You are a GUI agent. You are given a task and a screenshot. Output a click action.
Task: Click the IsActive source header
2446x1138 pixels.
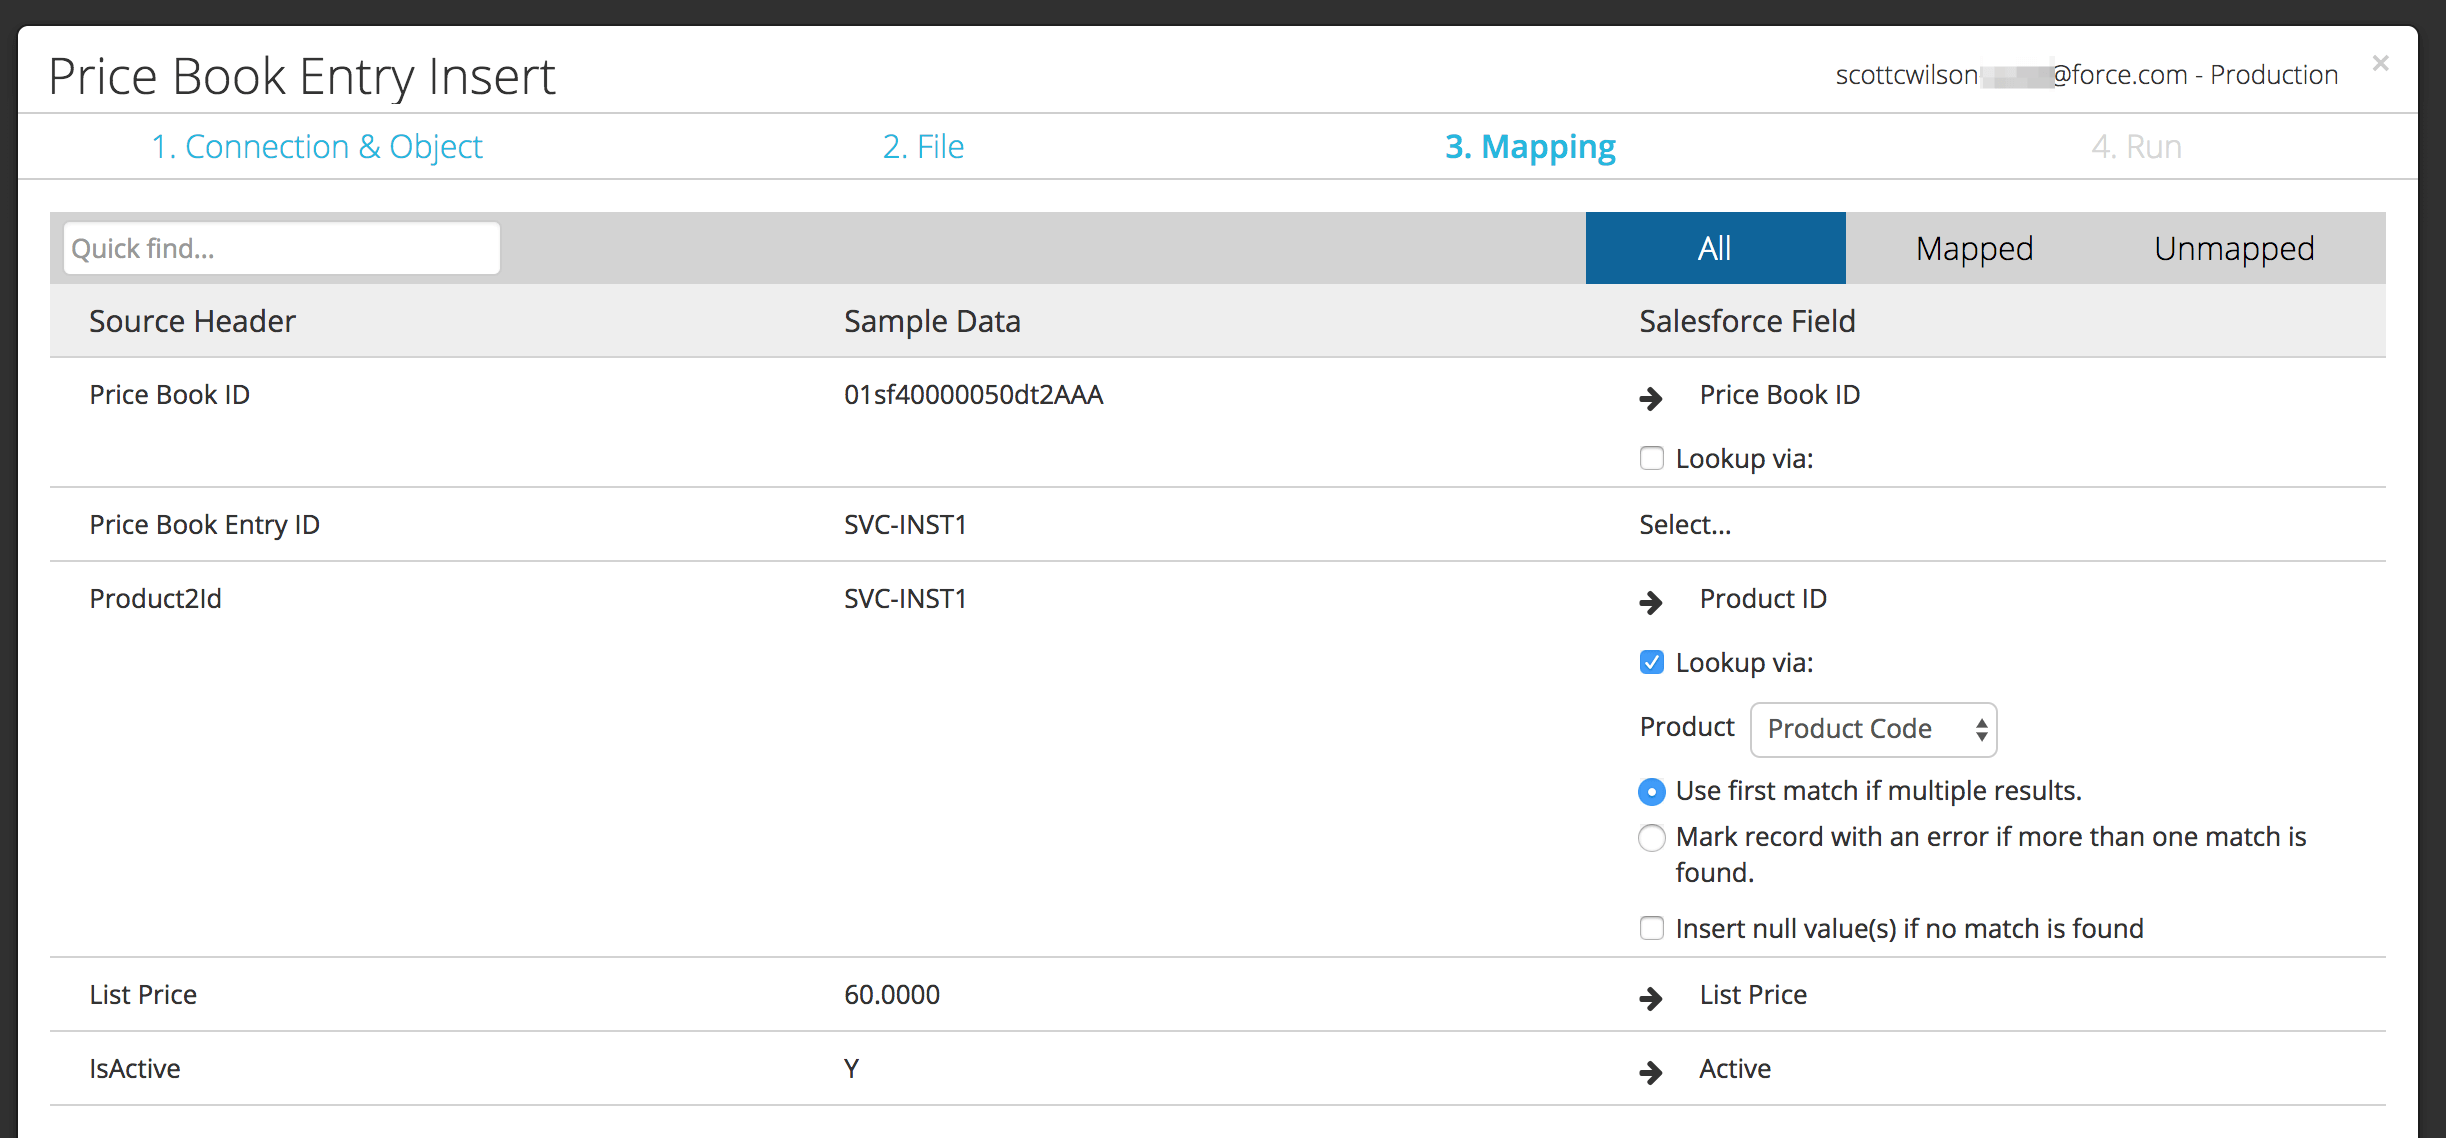[135, 1069]
